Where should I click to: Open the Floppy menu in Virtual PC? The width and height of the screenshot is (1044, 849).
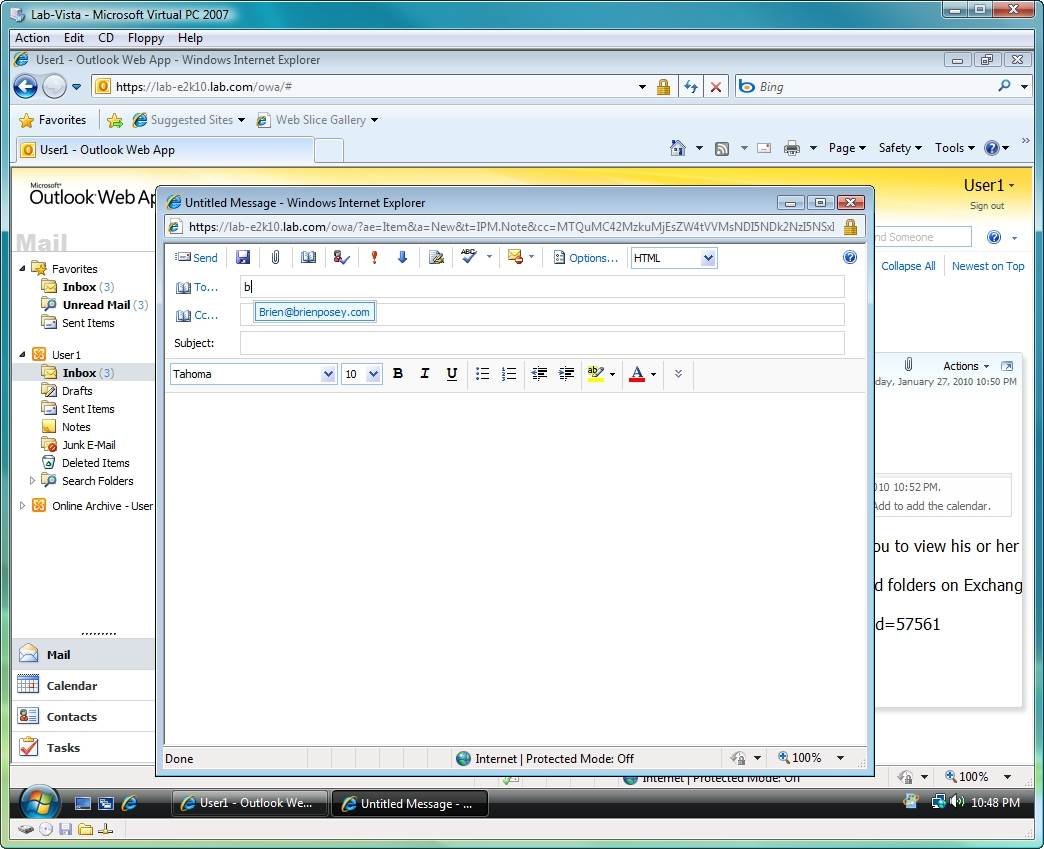[x=146, y=38]
